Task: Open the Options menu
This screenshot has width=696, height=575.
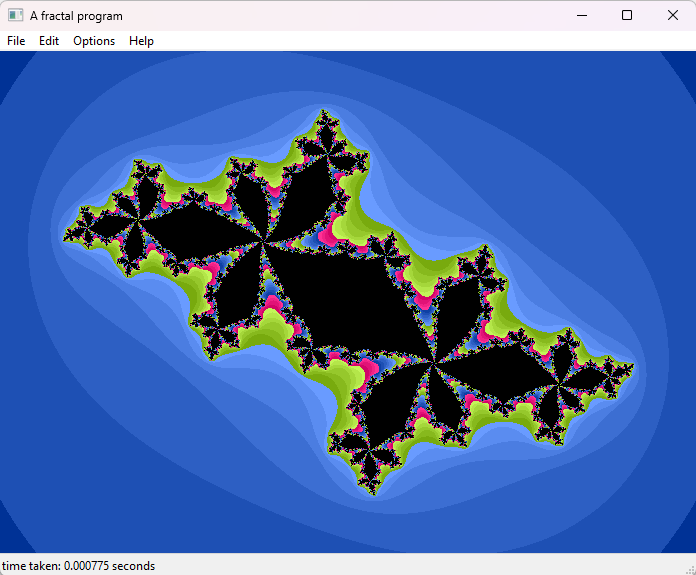Action: click(94, 41)
